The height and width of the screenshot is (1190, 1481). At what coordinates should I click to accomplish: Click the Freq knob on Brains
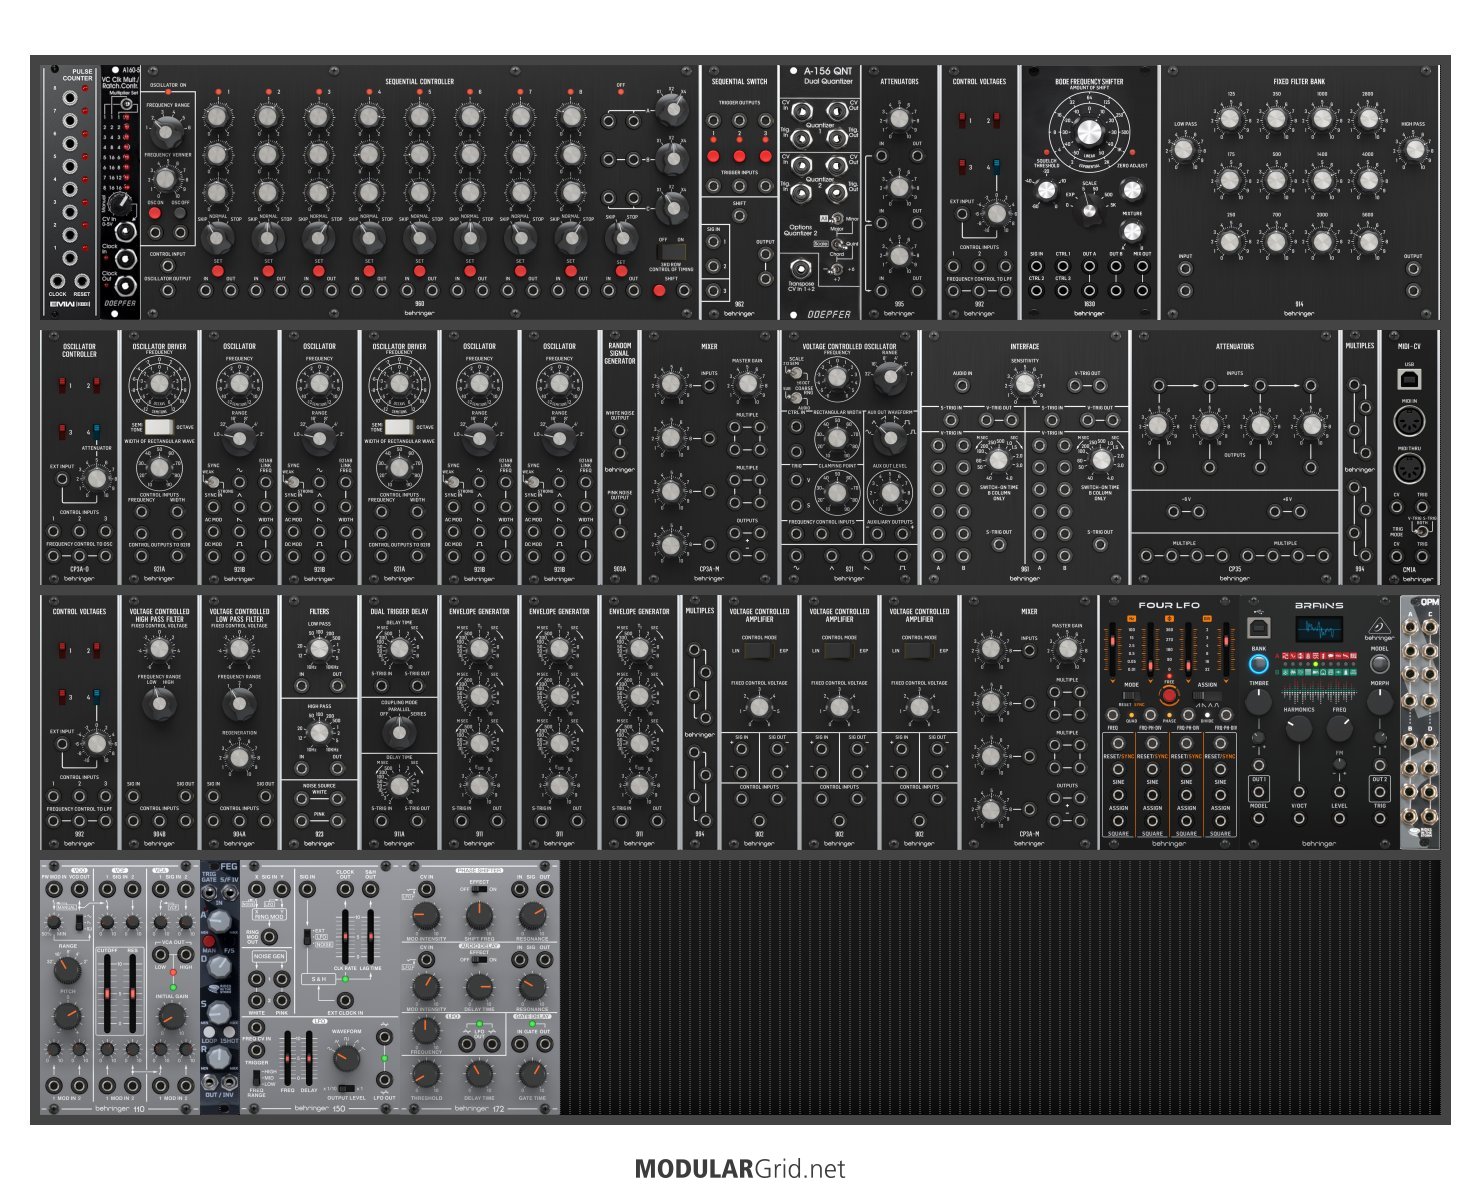[x=1339, y=729]
